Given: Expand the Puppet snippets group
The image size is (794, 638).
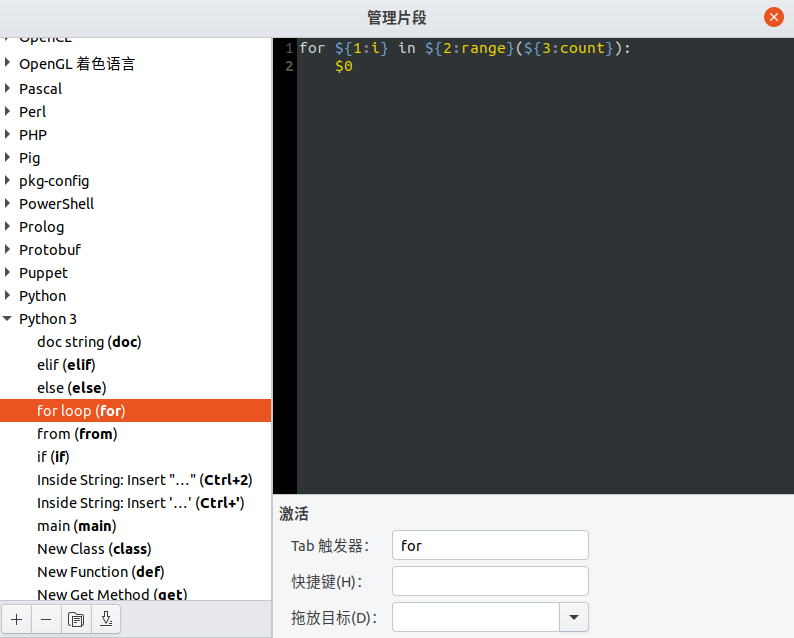Looking at the screenshot, I should tap(7, 272).
